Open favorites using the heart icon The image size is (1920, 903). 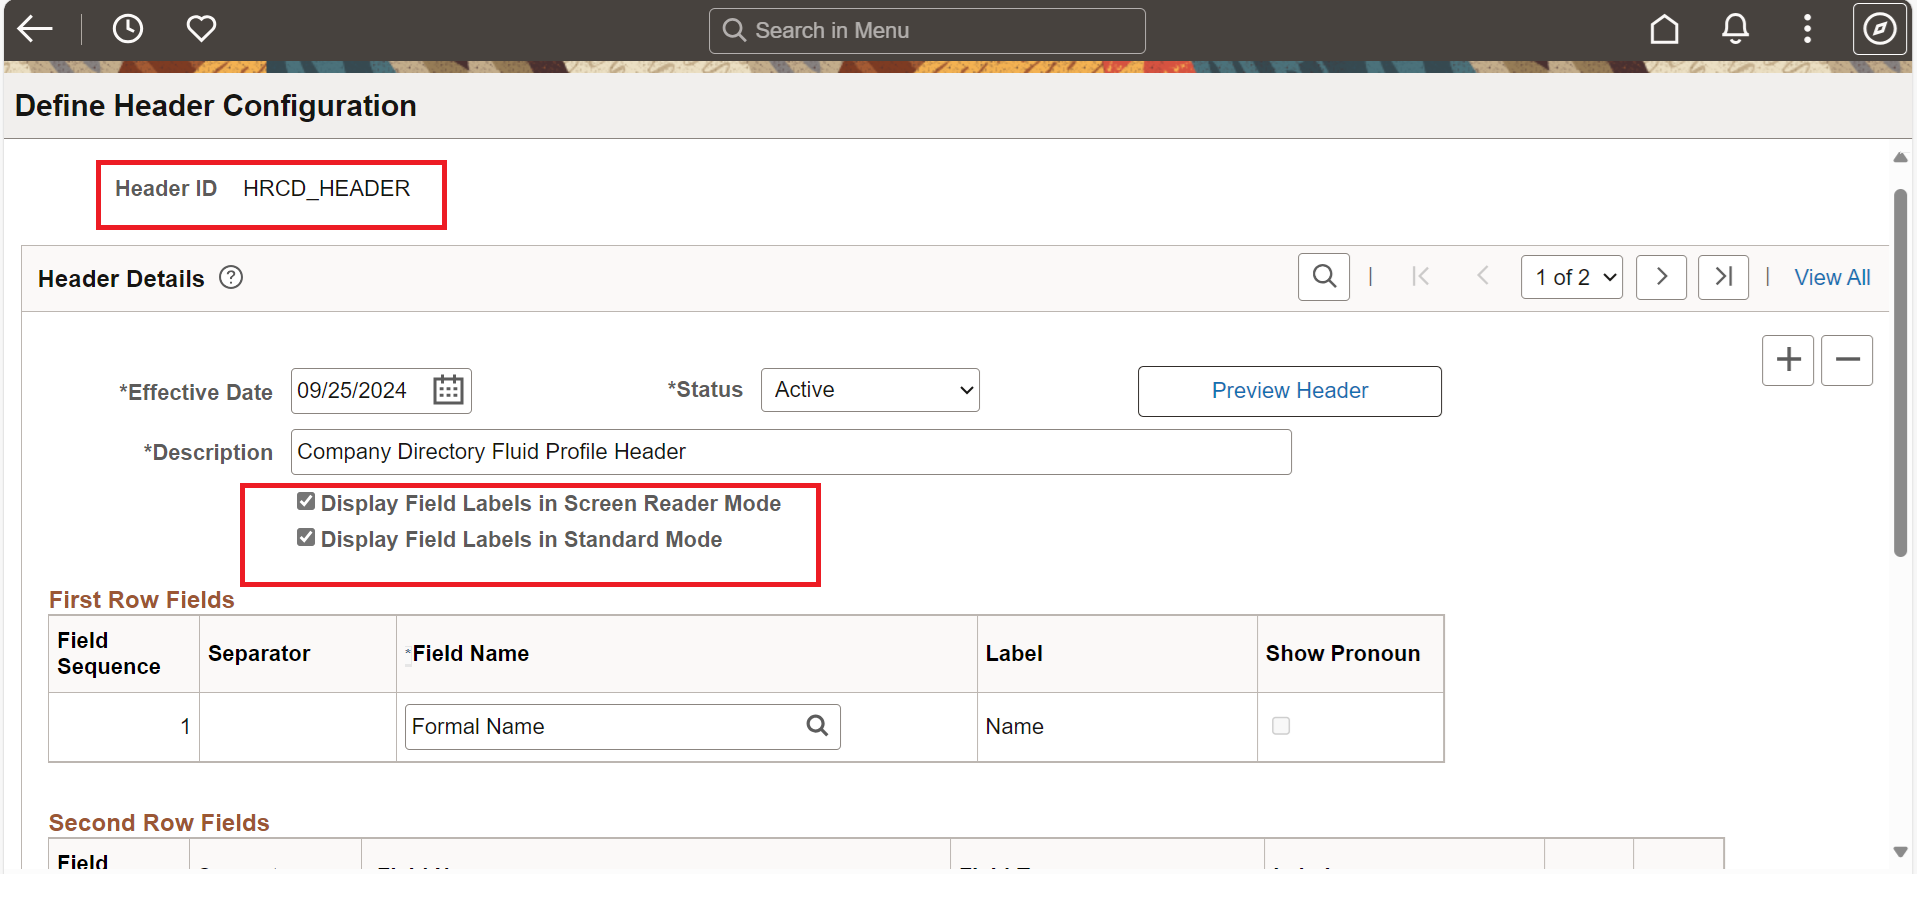coord(201,28)
